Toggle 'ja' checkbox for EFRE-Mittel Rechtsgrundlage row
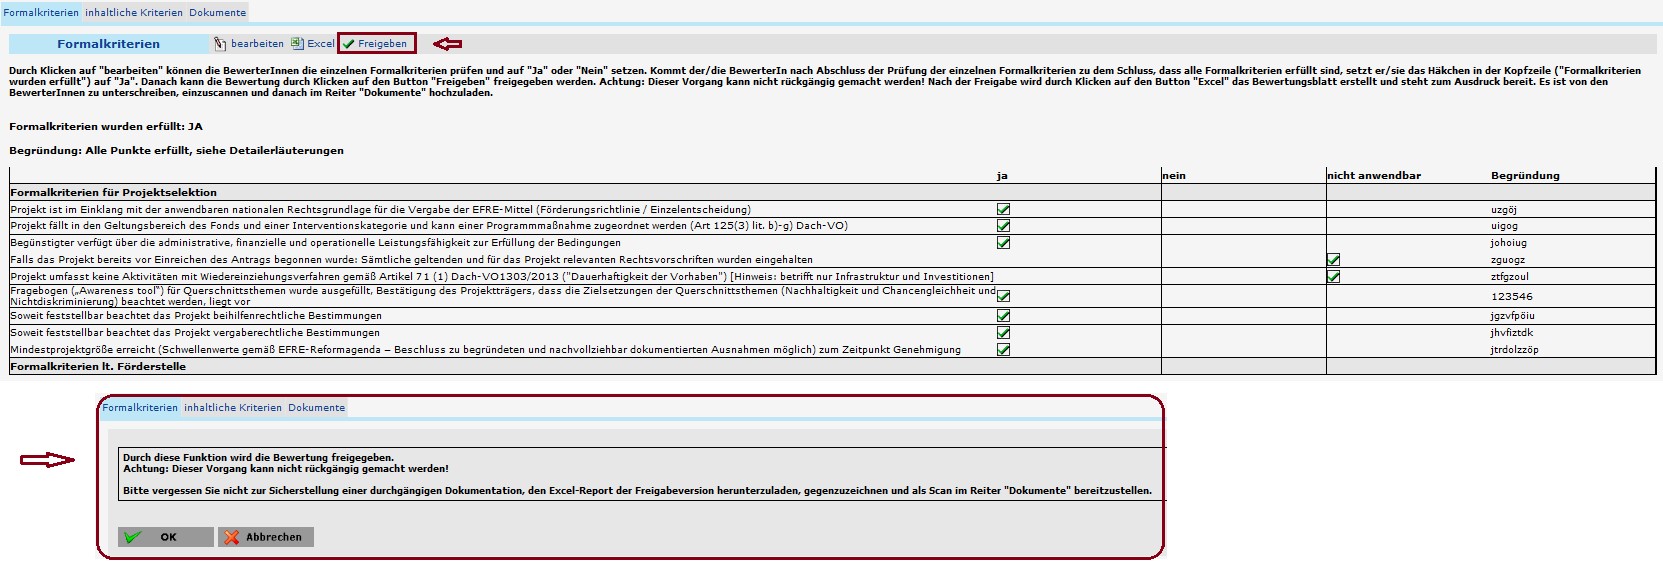Viewport: 1663px width, 569px height. coord(1003,210)
